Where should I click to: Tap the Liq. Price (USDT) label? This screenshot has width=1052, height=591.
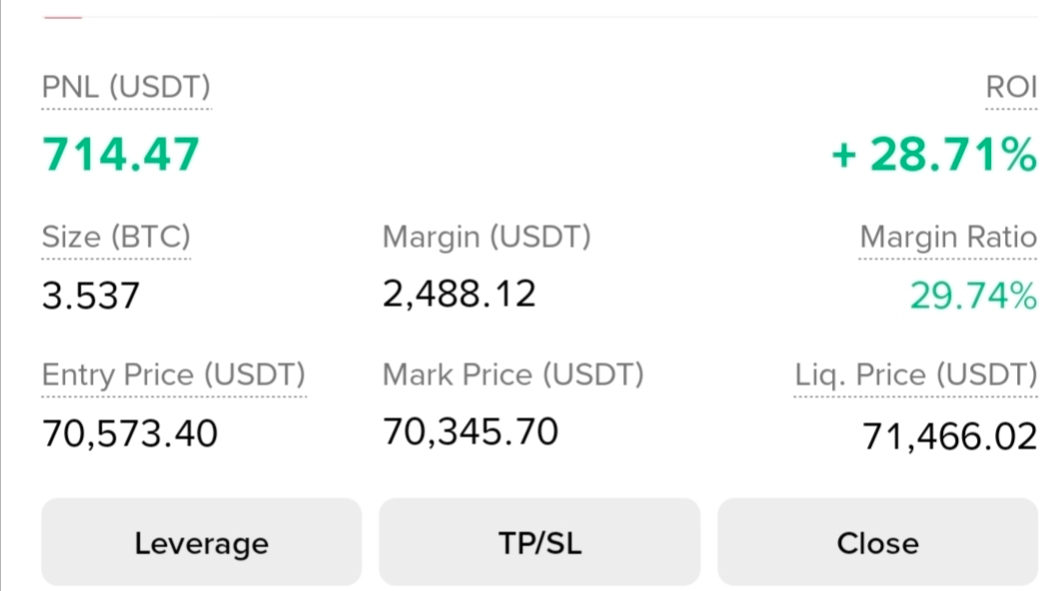click(x=916, y=374)
